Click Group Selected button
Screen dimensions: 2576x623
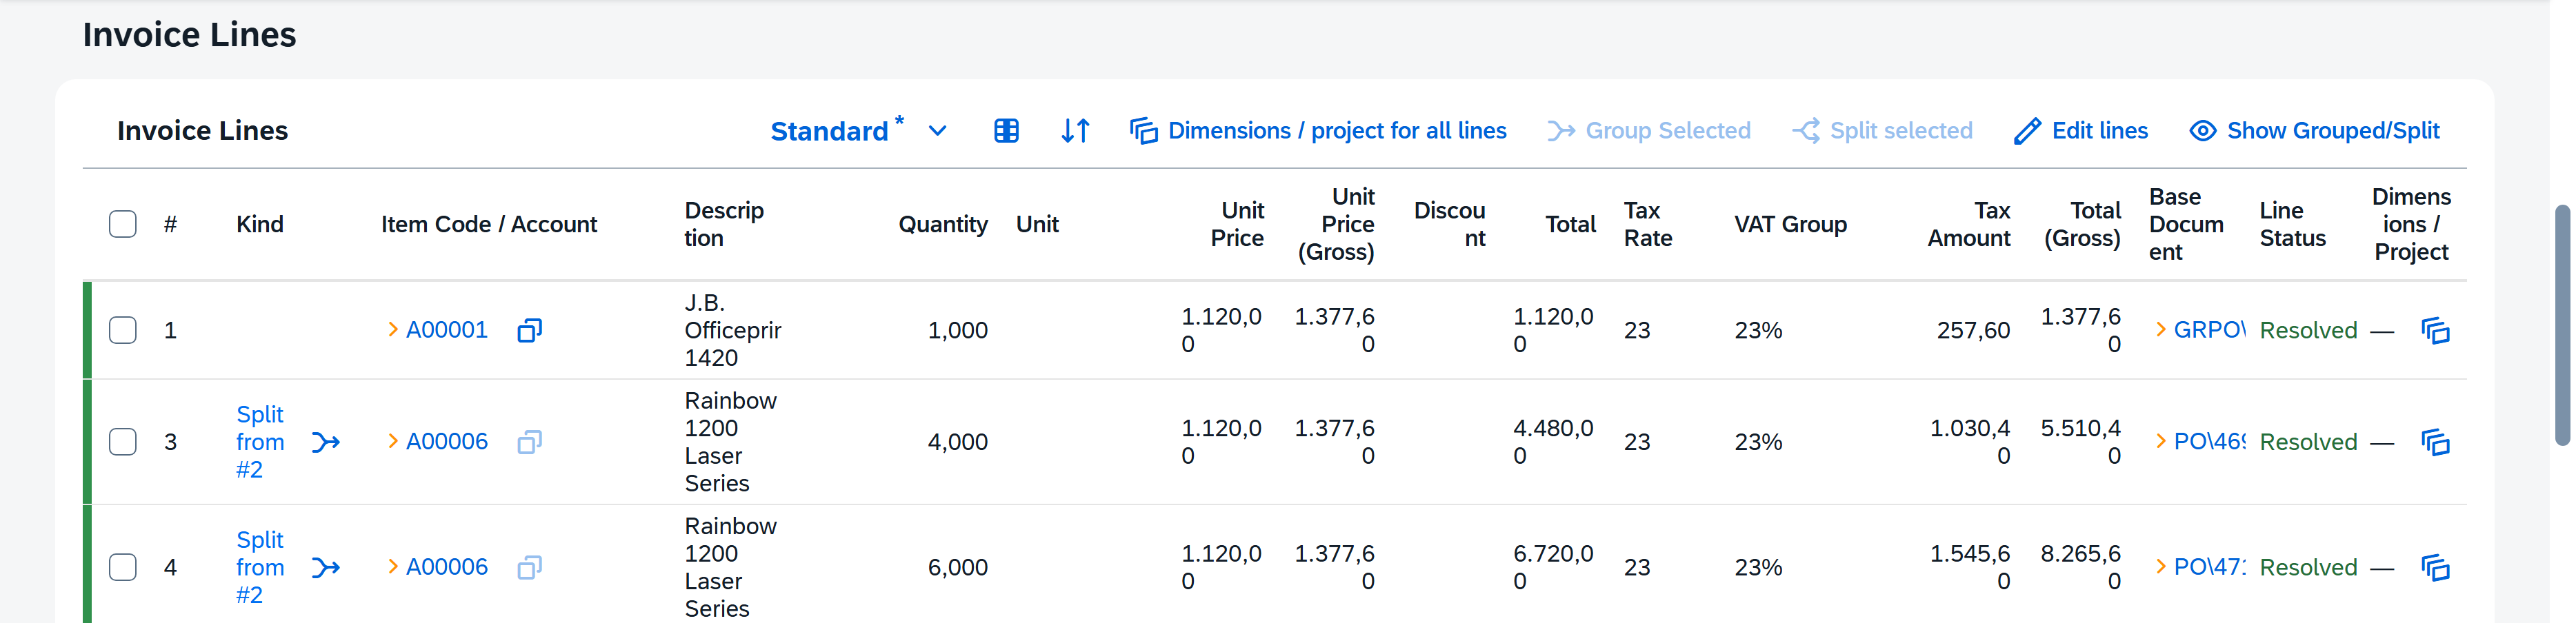pyautogui.click(x=1648, y=131)
